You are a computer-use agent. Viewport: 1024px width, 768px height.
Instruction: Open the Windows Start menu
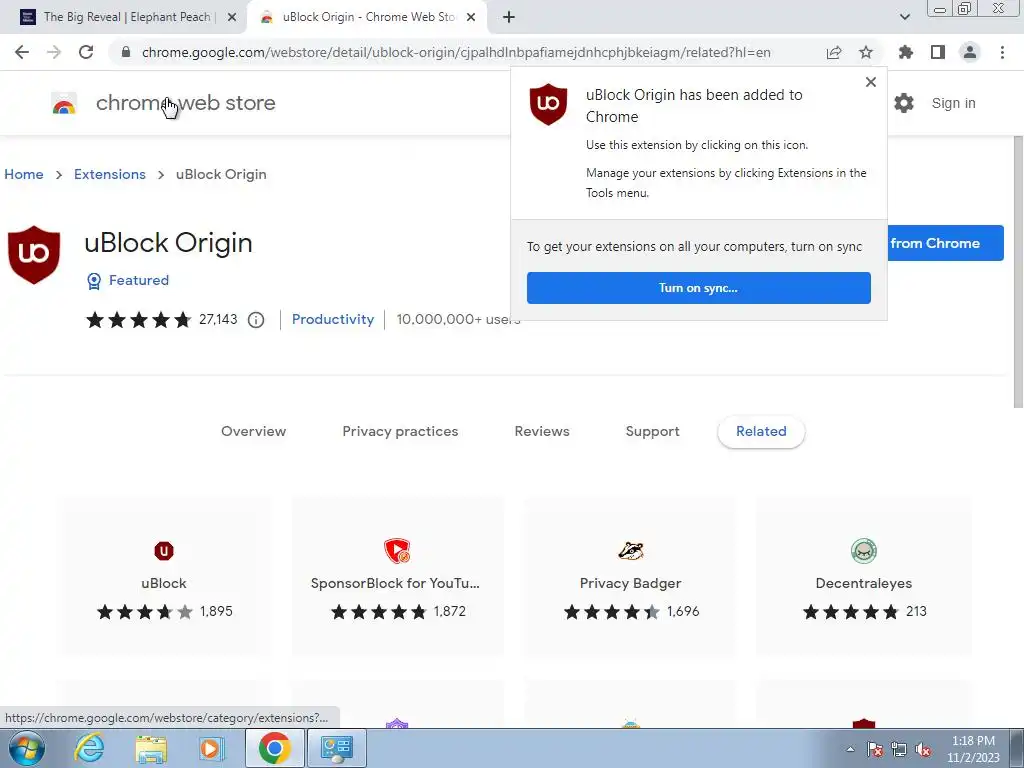coord(26,748)
